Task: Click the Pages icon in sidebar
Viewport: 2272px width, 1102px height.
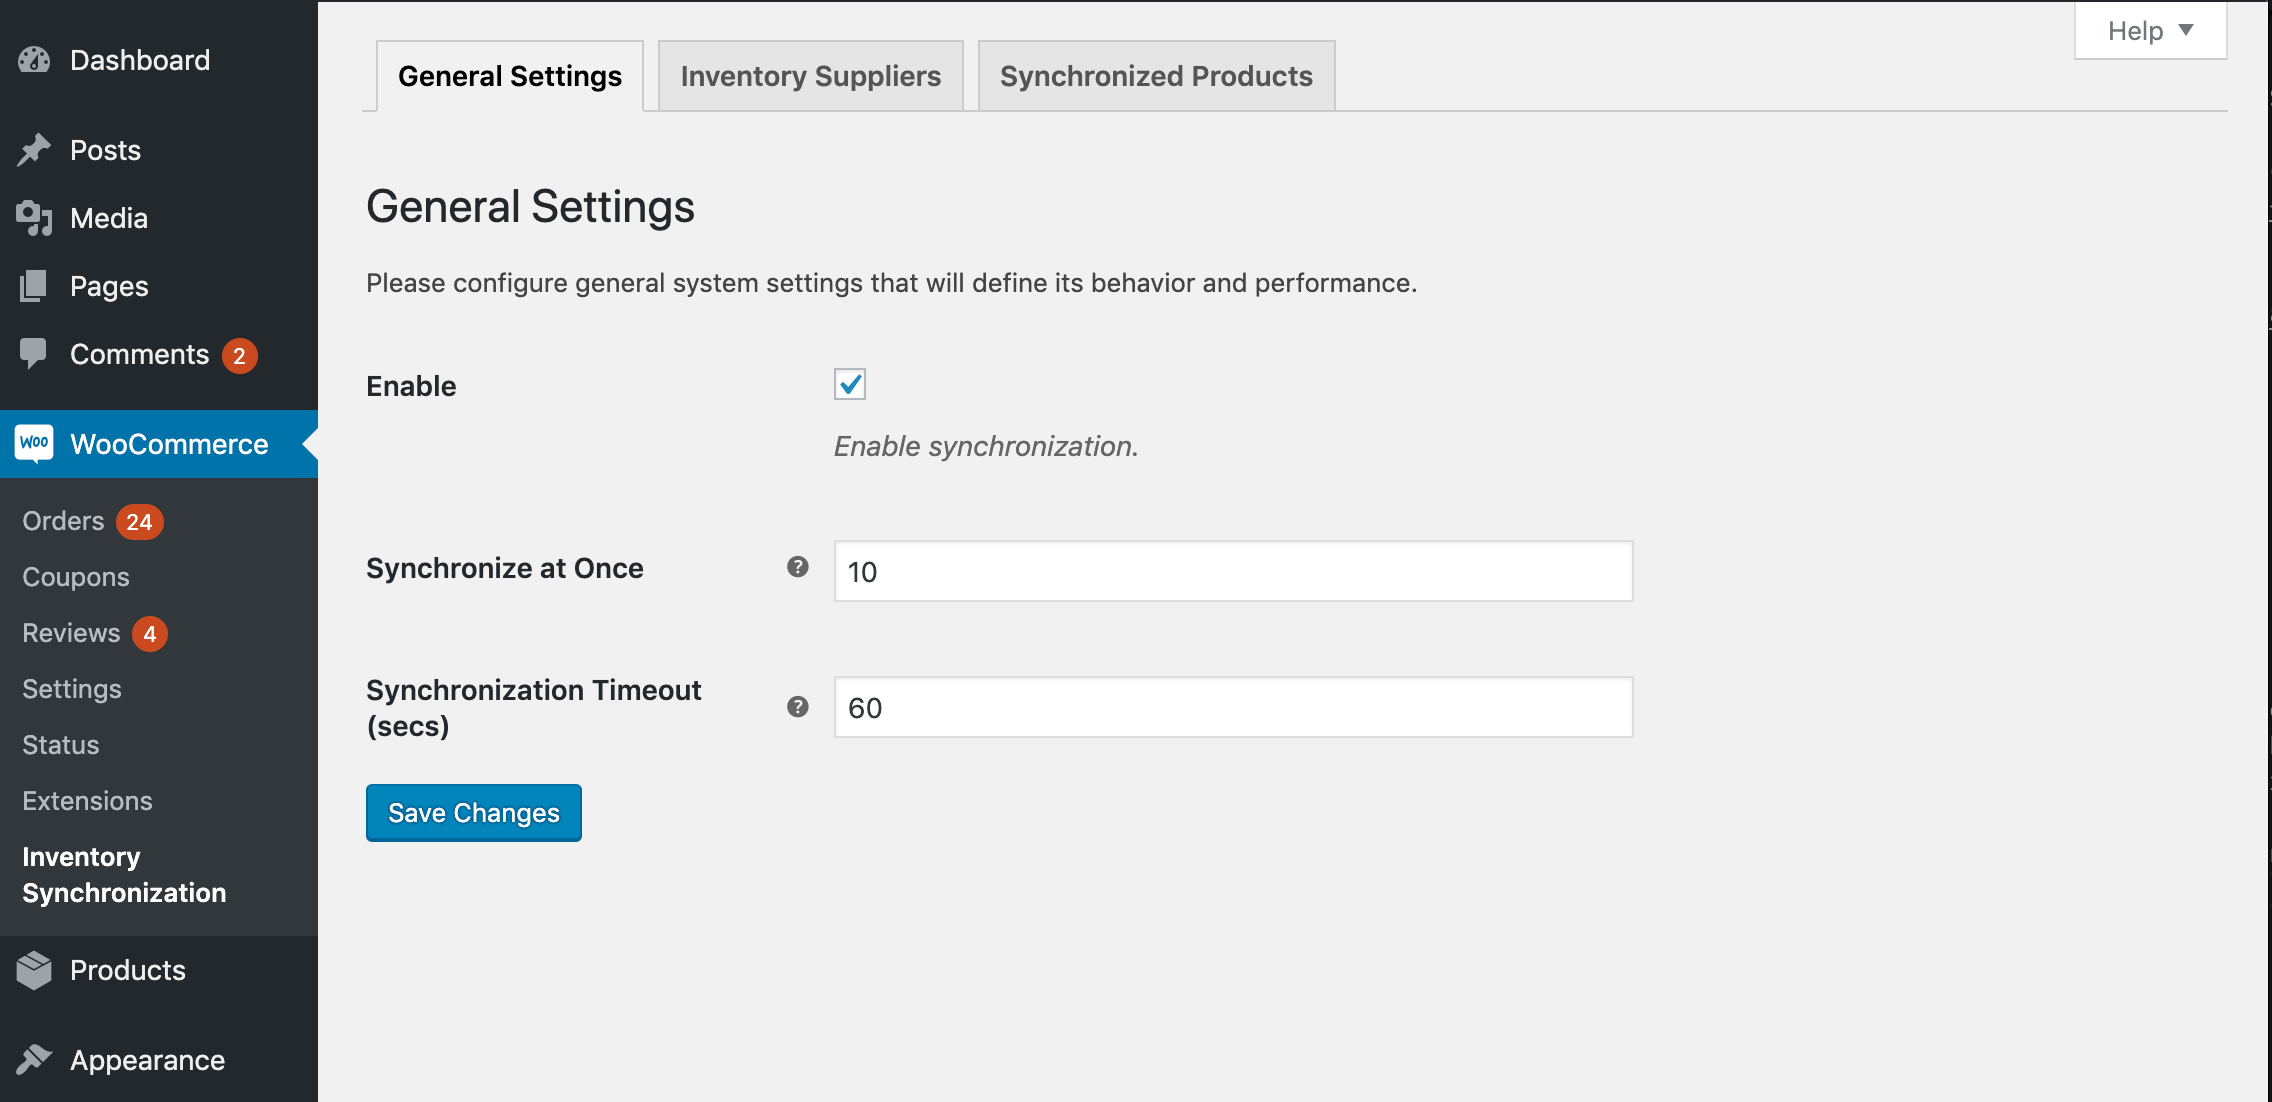Action: (x=34, y=286)
